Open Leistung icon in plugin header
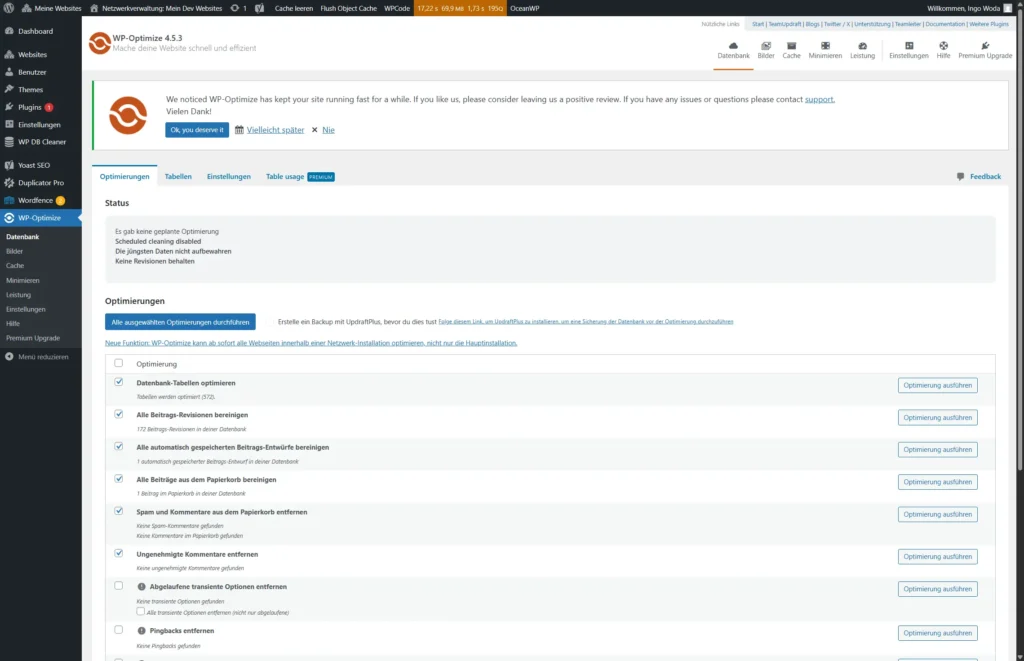This screenshot has width=1024, height=661. click(862, 50)
